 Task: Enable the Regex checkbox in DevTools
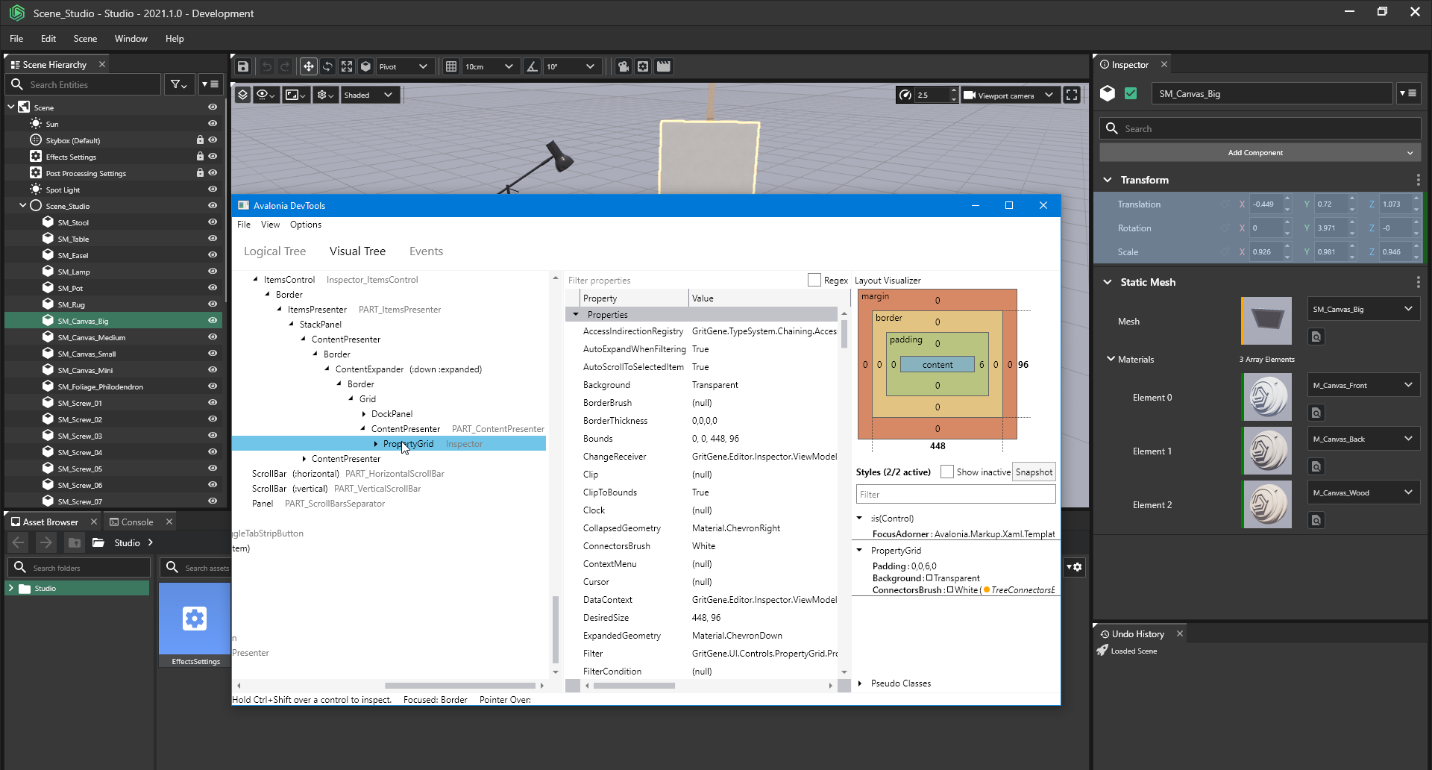tap(814, 280)
